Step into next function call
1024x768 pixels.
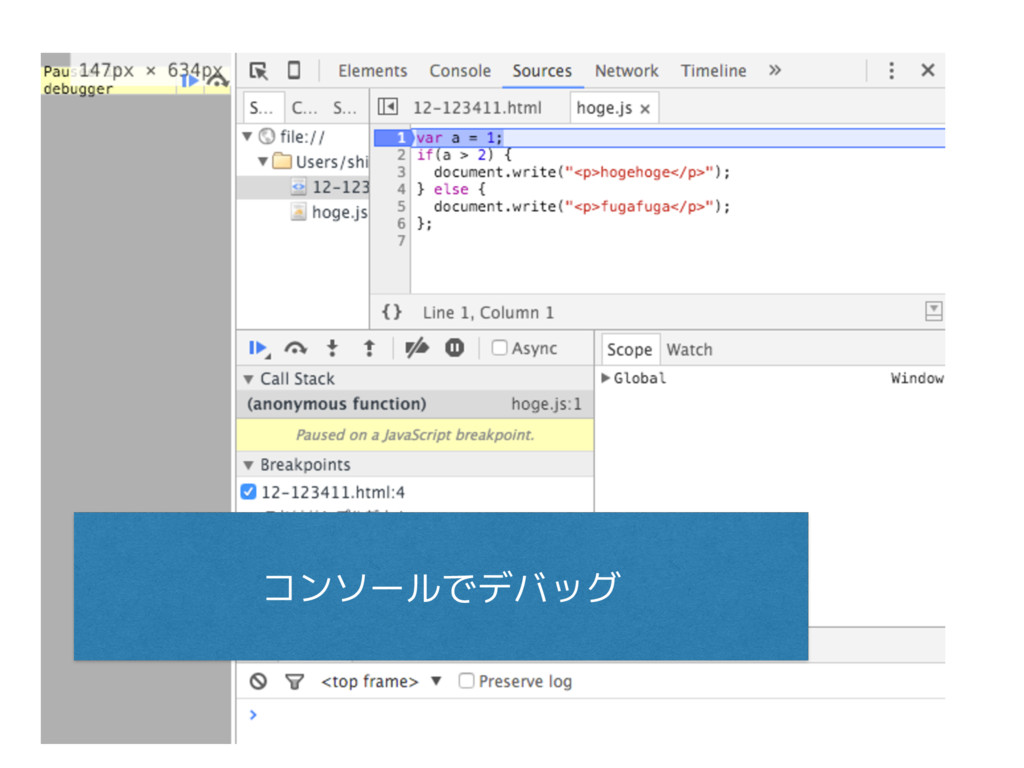pyautogui.click(x=332, y=349)
